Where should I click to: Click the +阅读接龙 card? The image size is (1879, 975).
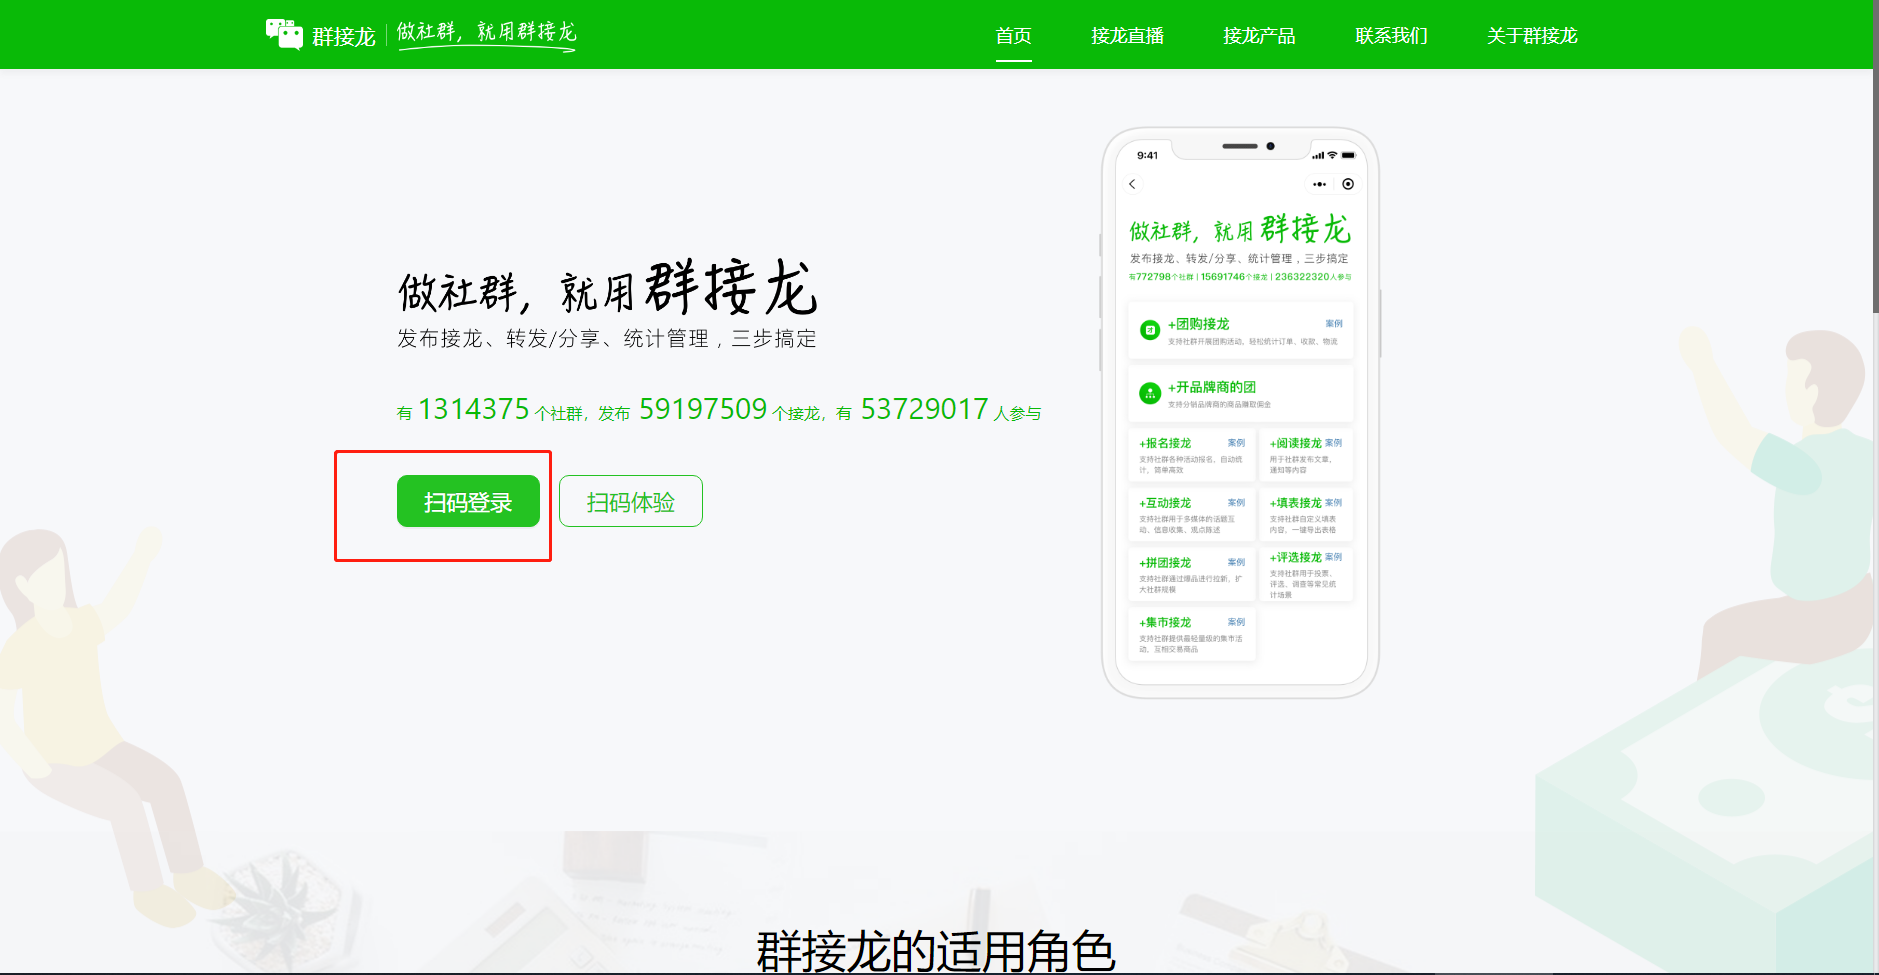click(x=1306, y=455)
